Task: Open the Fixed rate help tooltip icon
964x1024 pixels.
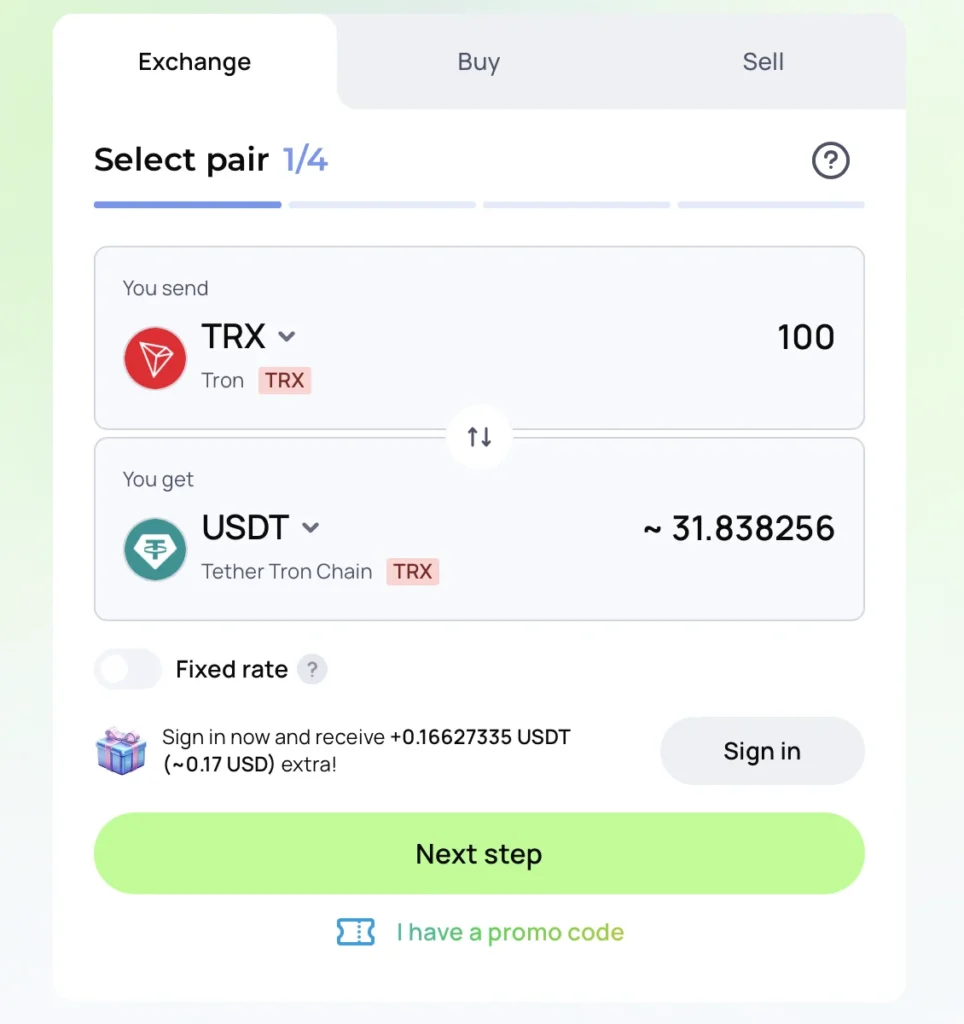Action: (x=312, y=669)
